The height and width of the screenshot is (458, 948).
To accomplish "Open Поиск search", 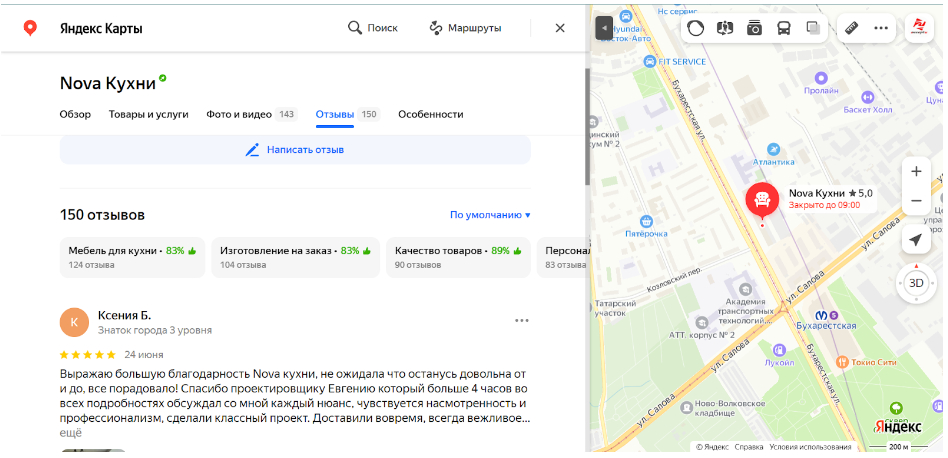I will point(373,28).
